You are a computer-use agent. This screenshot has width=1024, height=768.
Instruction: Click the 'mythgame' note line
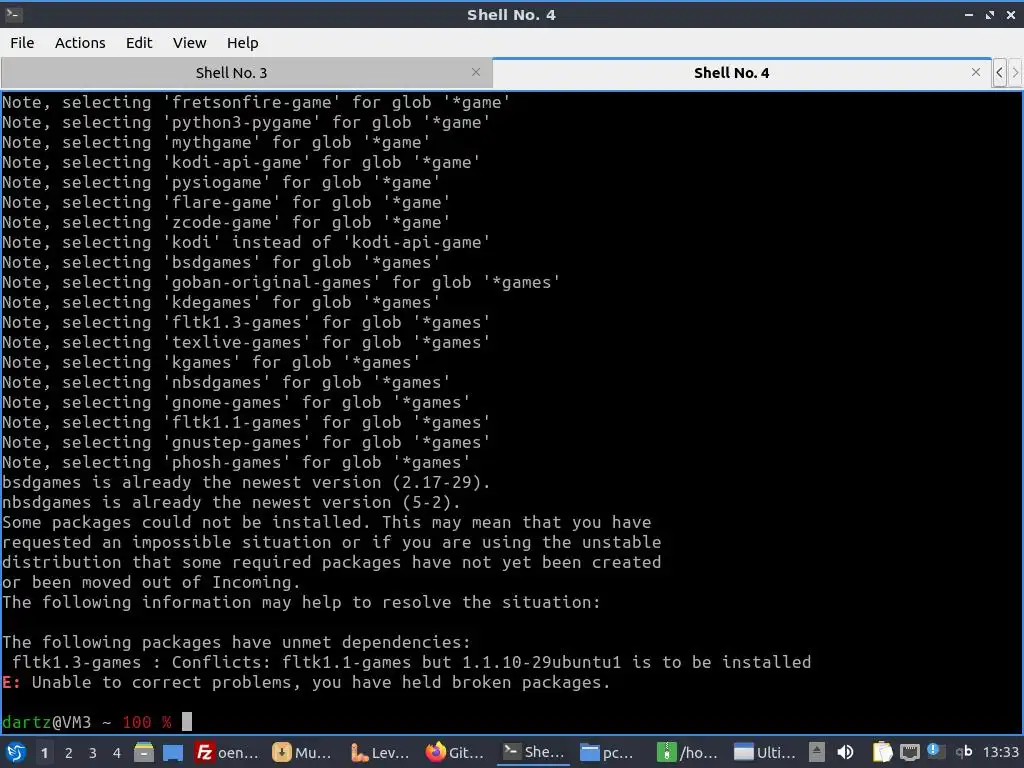coord(216,142)
